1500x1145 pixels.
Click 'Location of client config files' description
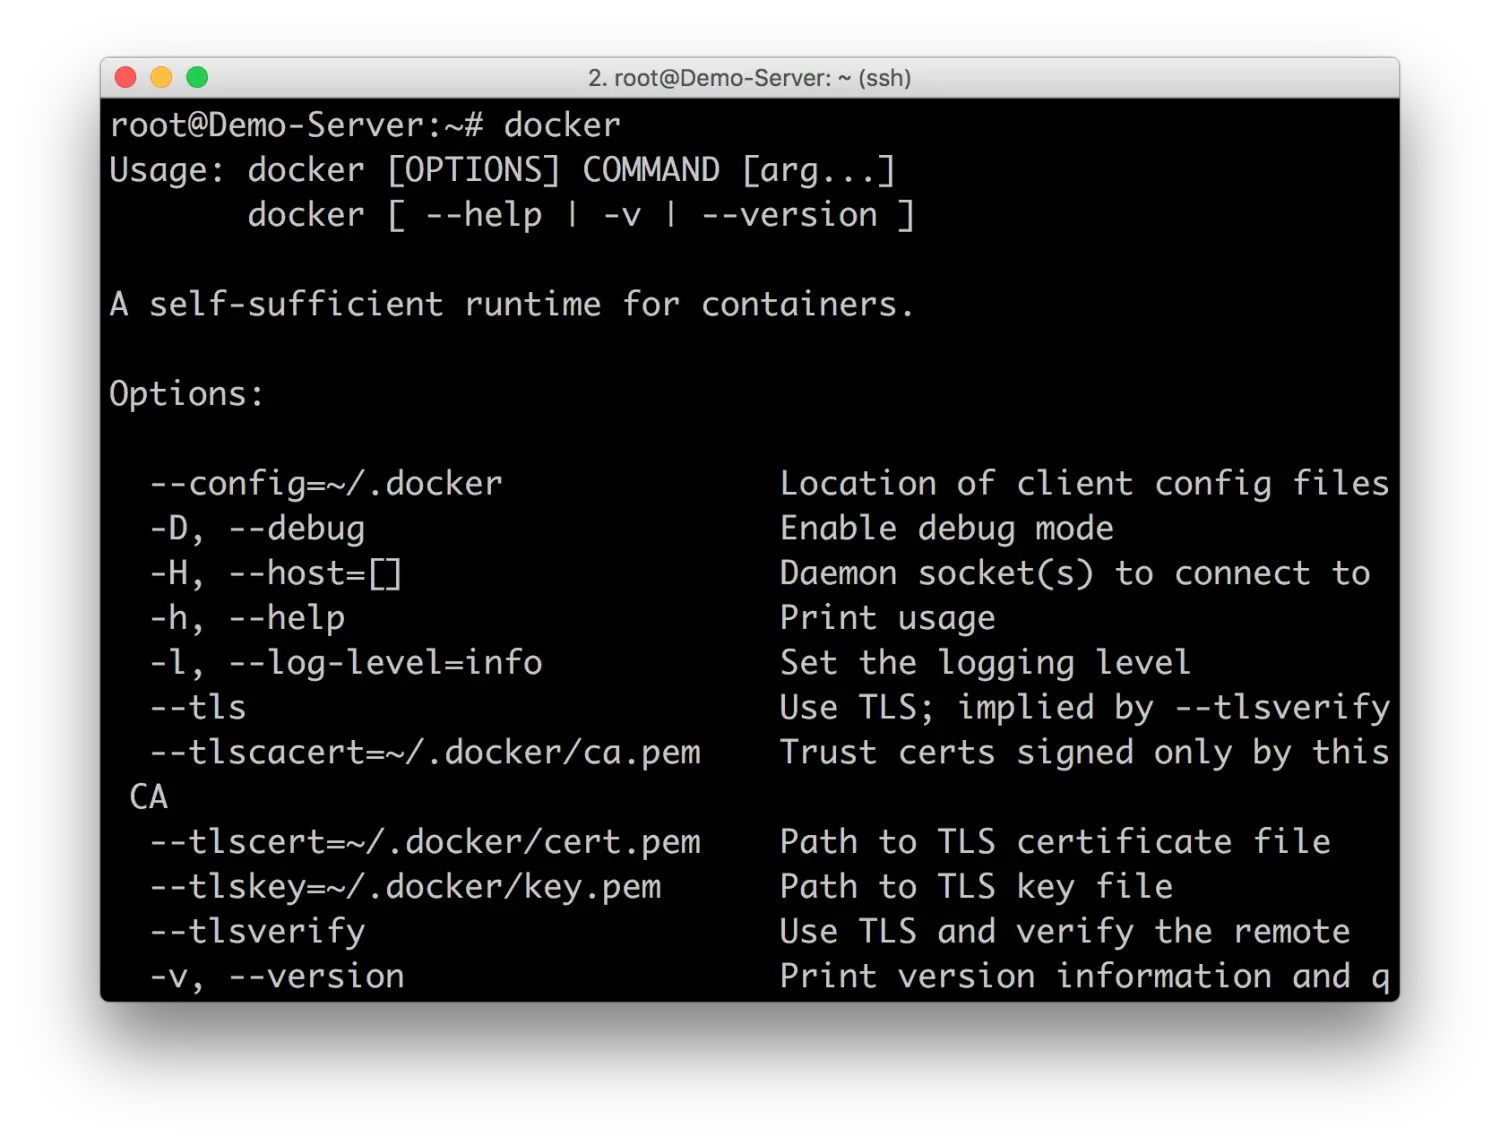coord(1084,484)
